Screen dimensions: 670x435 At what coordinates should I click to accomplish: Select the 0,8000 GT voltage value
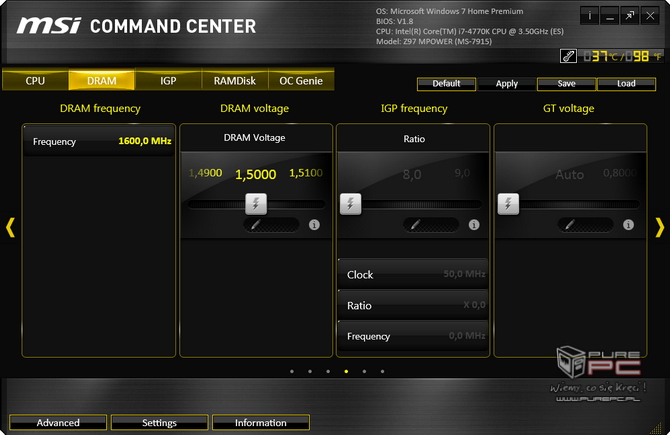pos(620,173)
